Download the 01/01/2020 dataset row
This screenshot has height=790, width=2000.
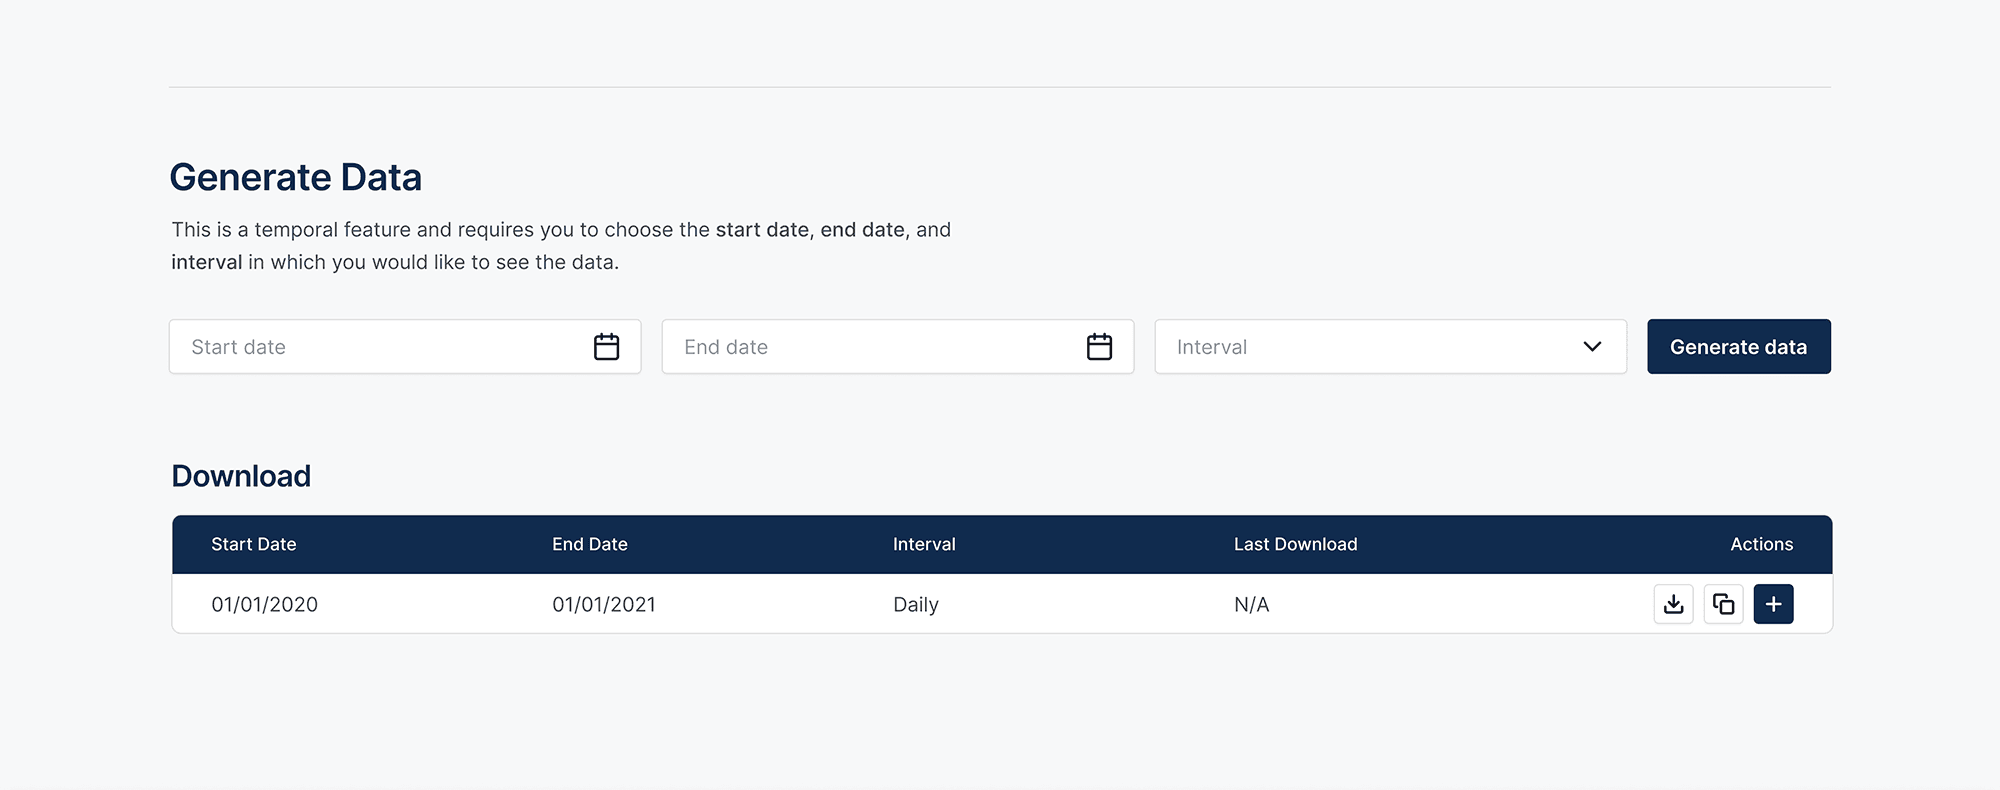1673,604
